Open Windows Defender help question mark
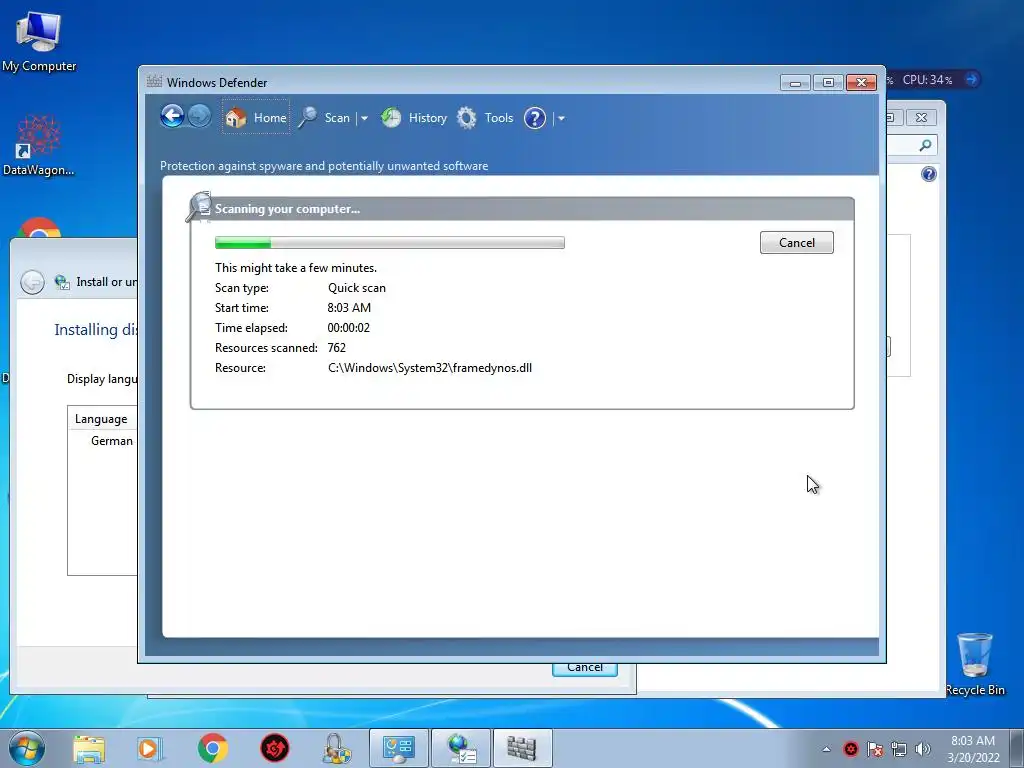 pyautogui.click(x=535, y=118)
